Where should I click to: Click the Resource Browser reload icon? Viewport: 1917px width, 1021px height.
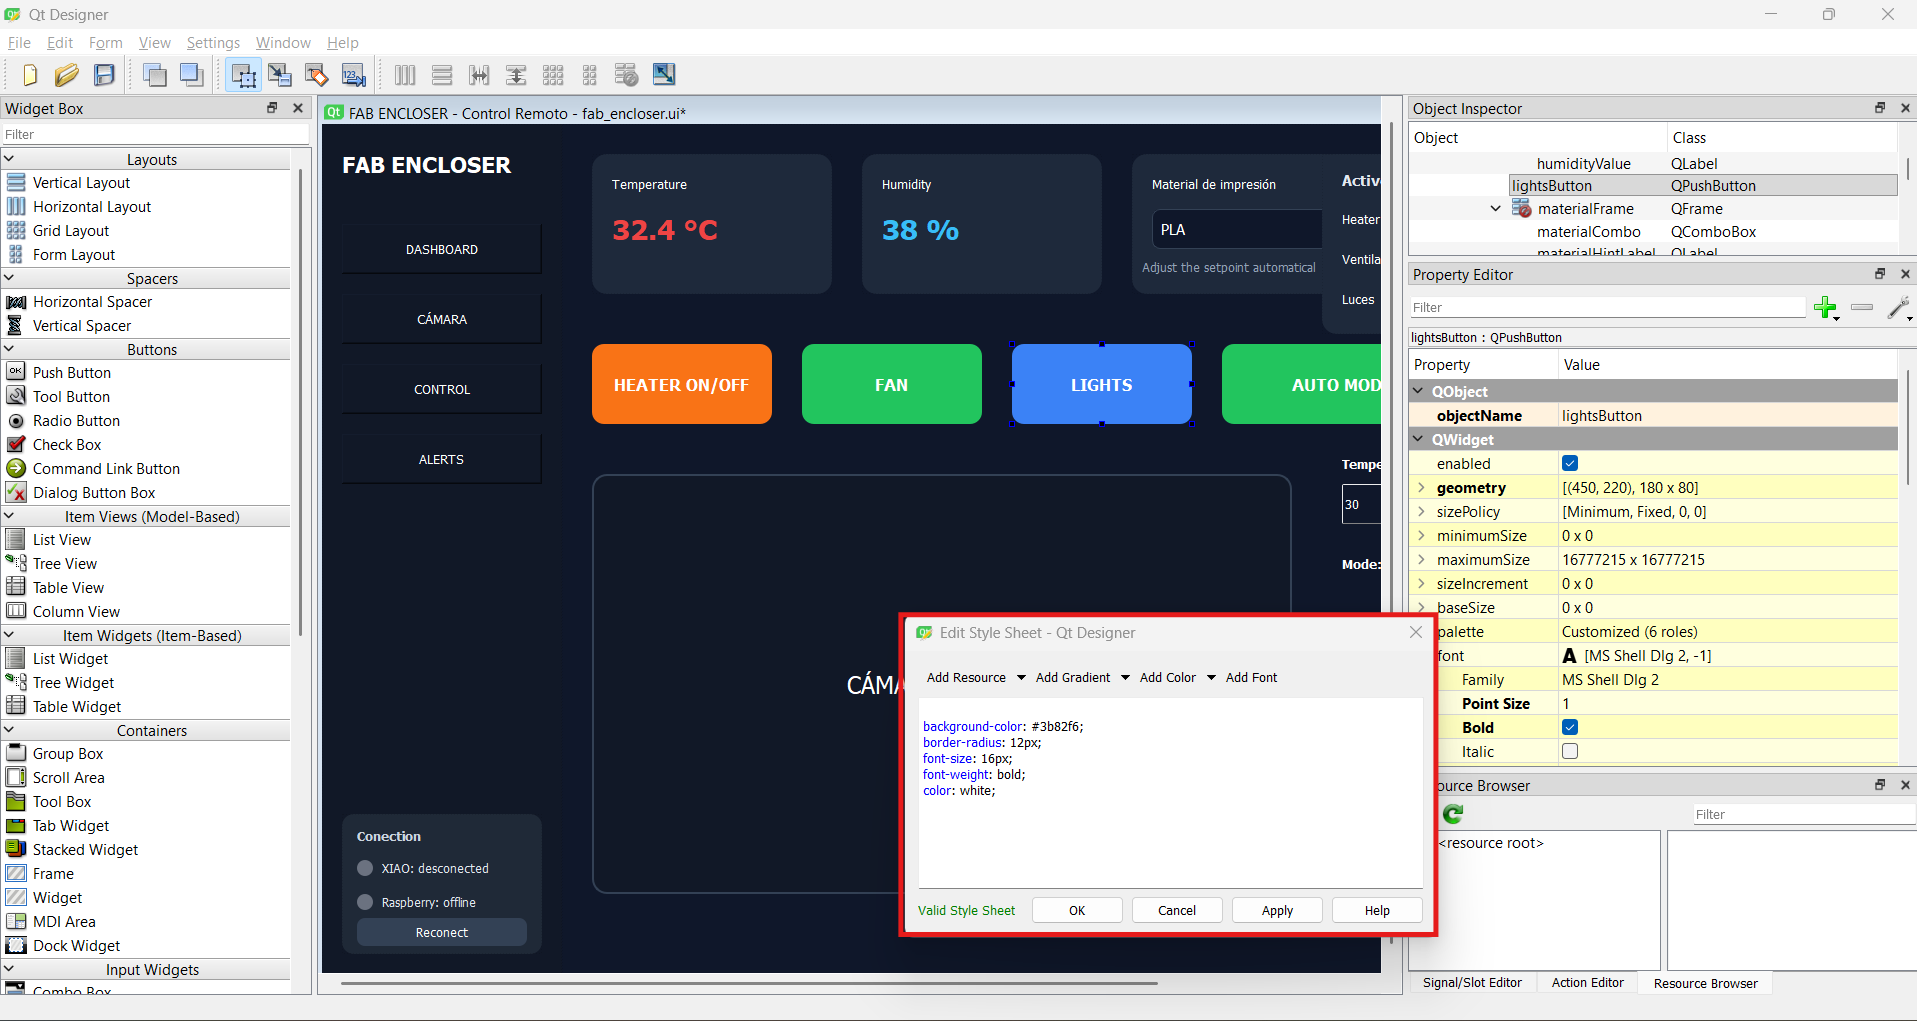pyautogui.click(x=1453, y=814)
